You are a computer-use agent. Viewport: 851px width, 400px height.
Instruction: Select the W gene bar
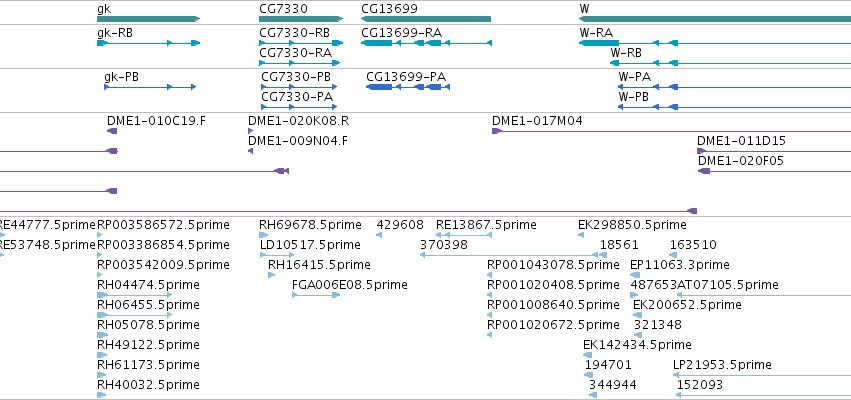click(715, 19)
